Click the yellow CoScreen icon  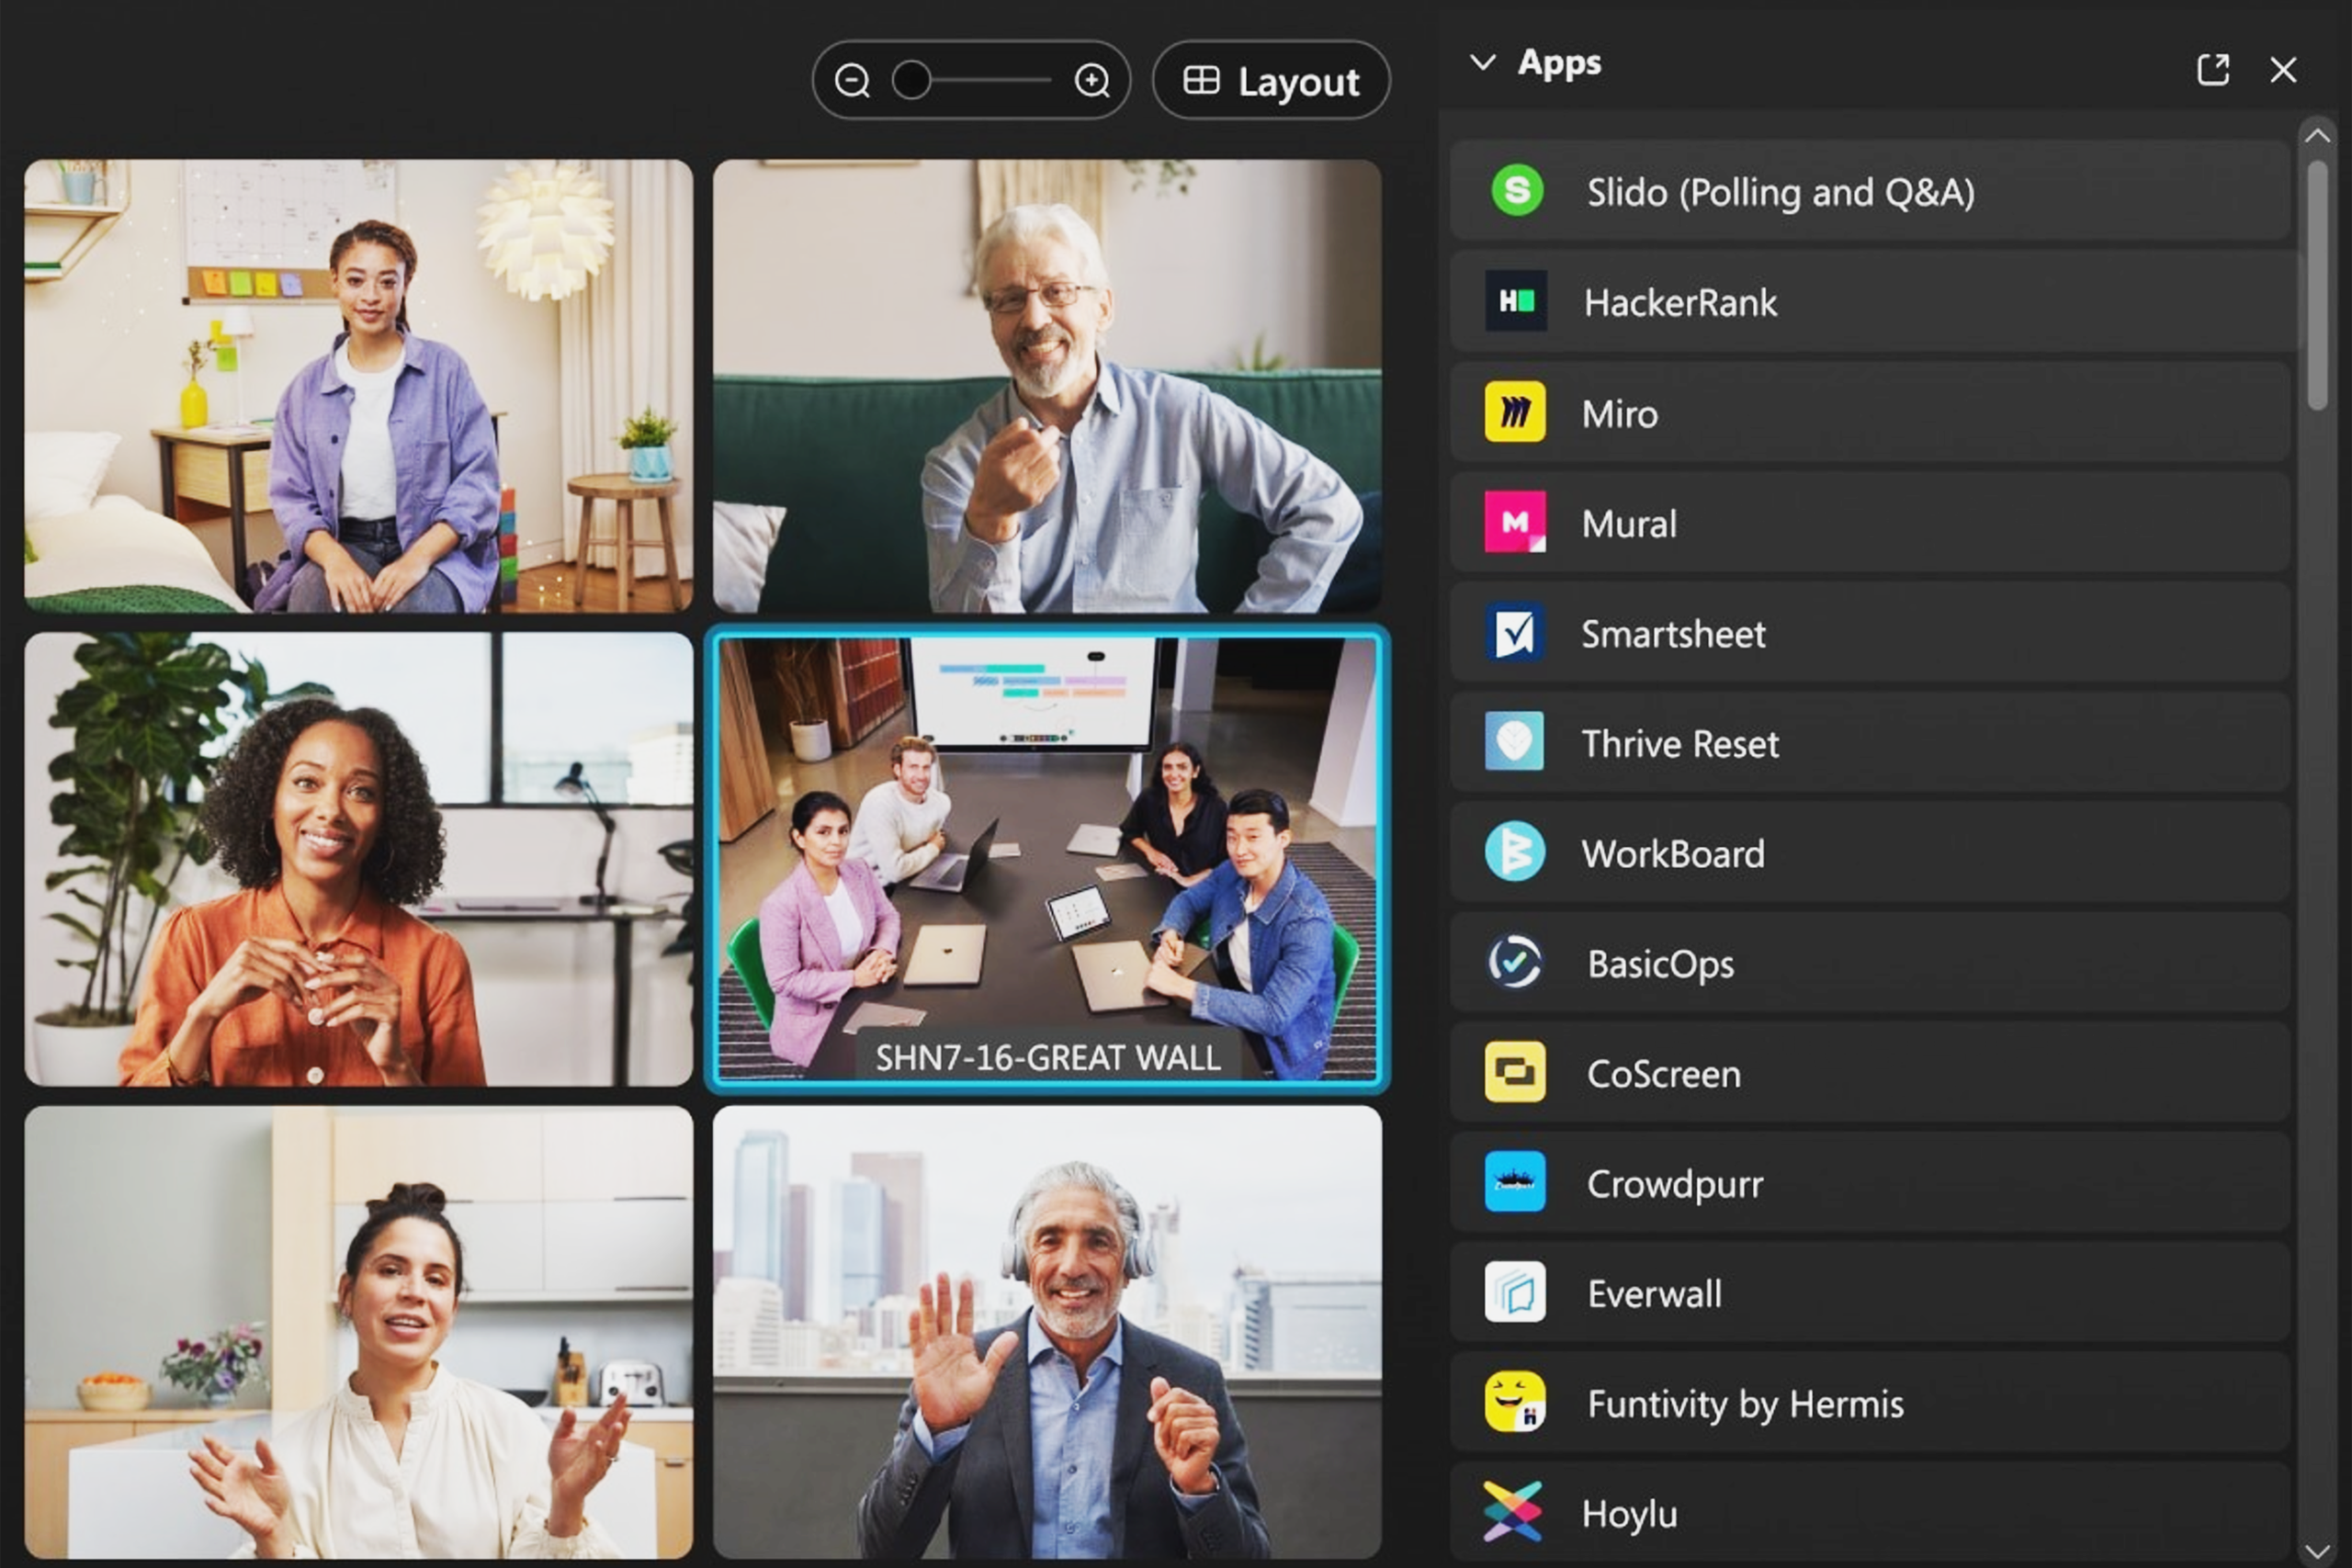pos(1514,1072)
